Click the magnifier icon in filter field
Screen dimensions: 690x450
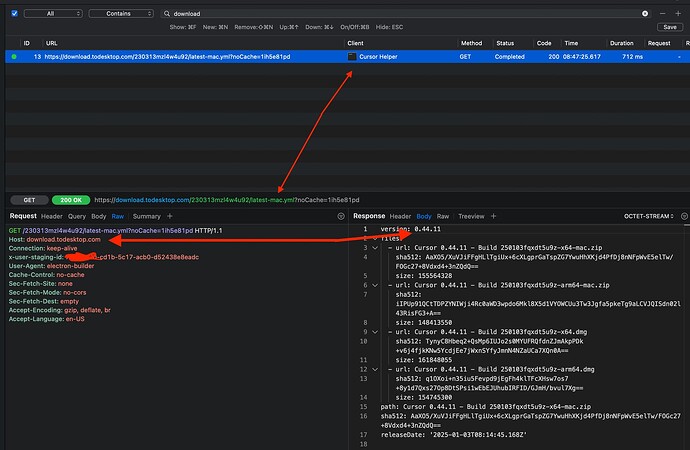[x=167, y=14]
